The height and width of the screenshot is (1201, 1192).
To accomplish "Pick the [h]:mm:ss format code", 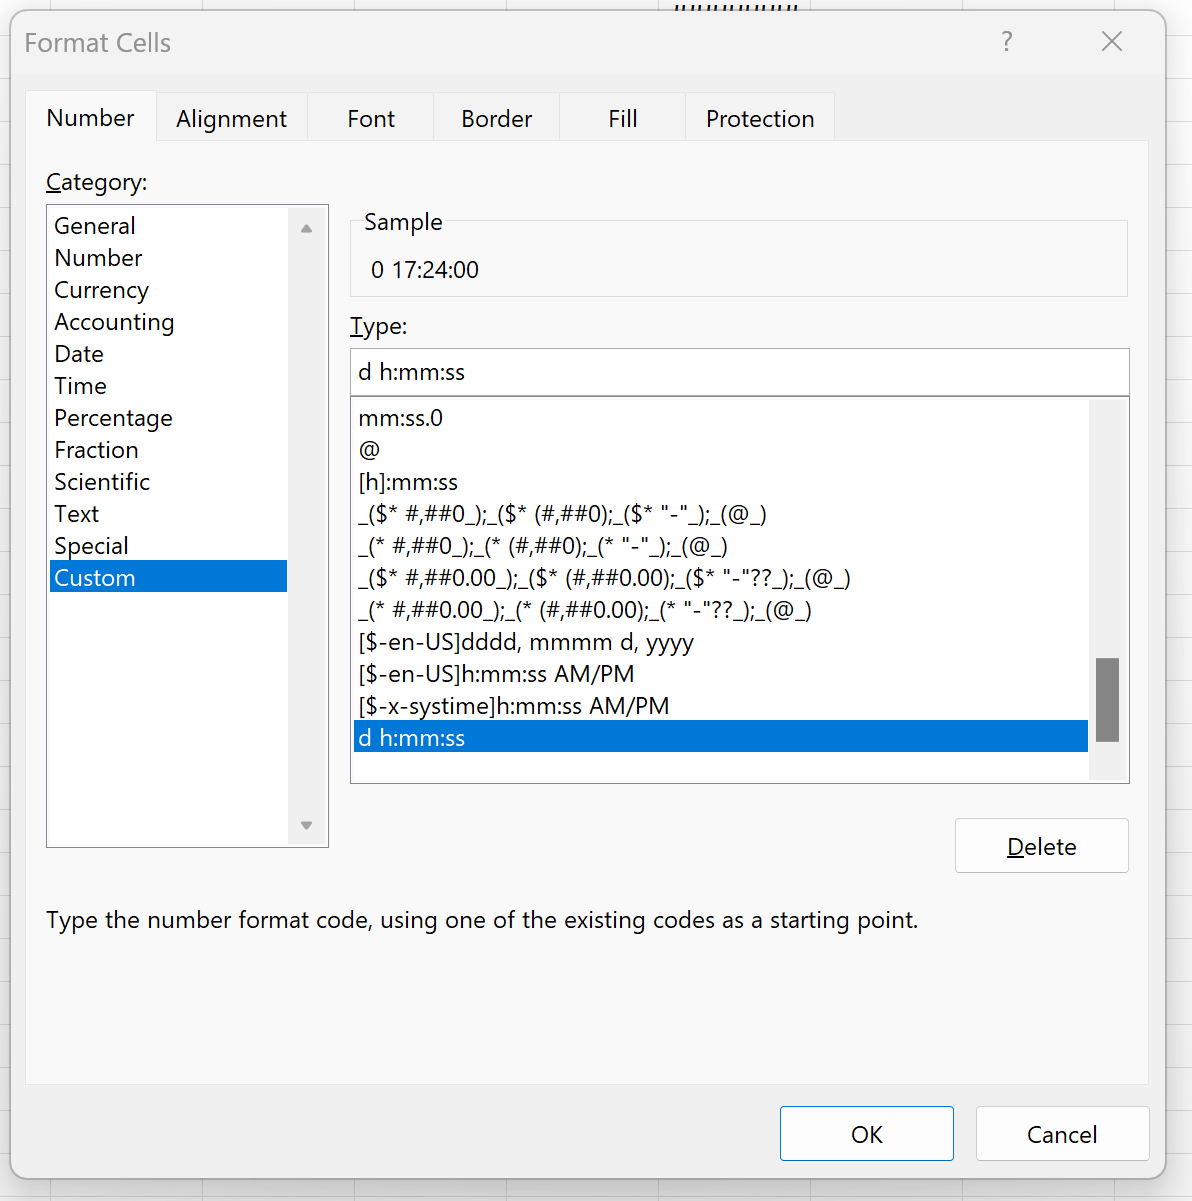I will [x=408, y=482].
